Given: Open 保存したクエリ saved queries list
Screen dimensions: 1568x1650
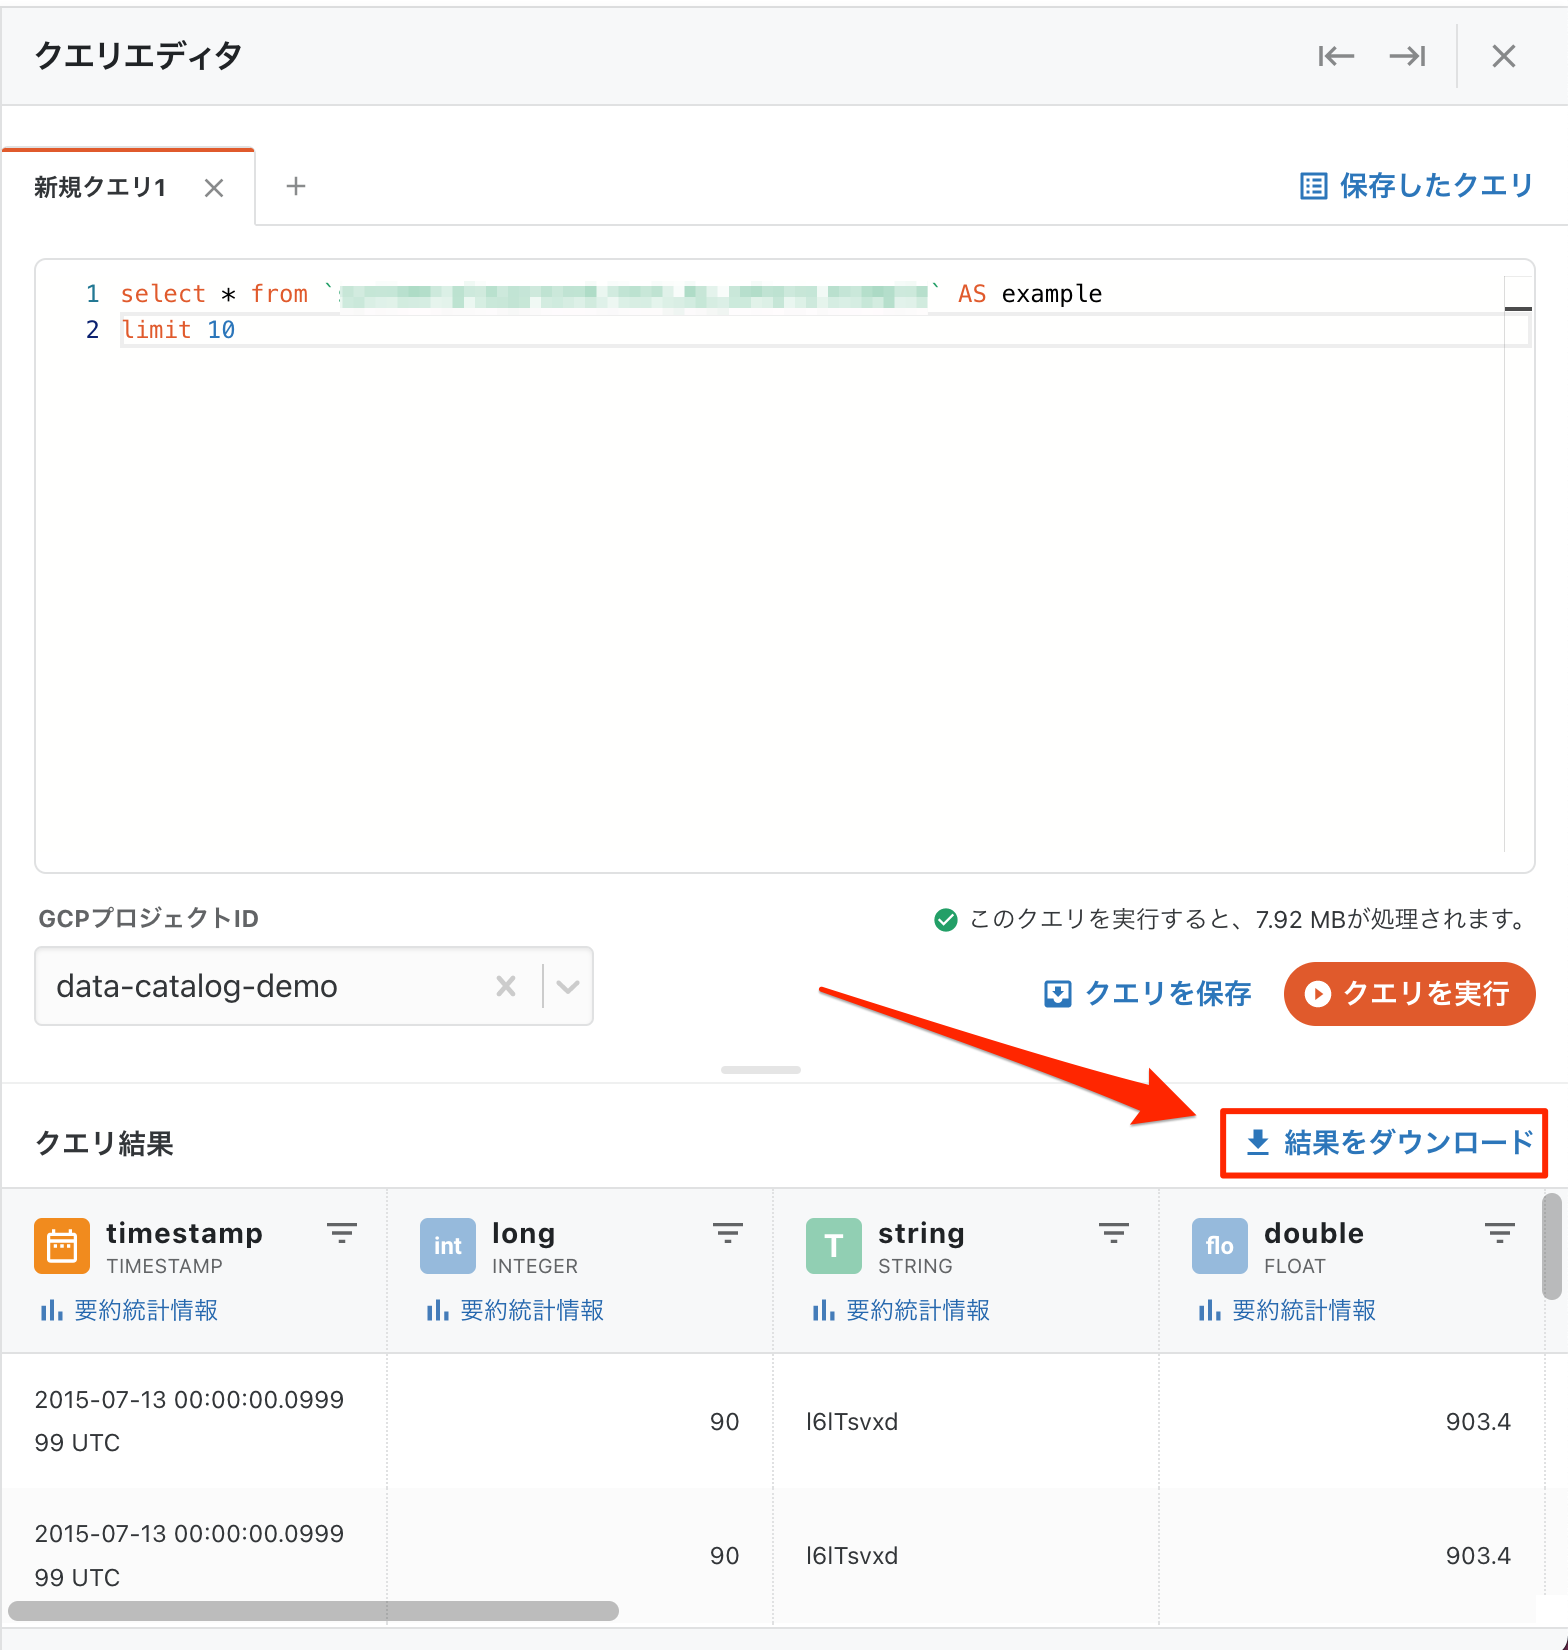Looking at the screenshot, I should tap(1416, 186).
